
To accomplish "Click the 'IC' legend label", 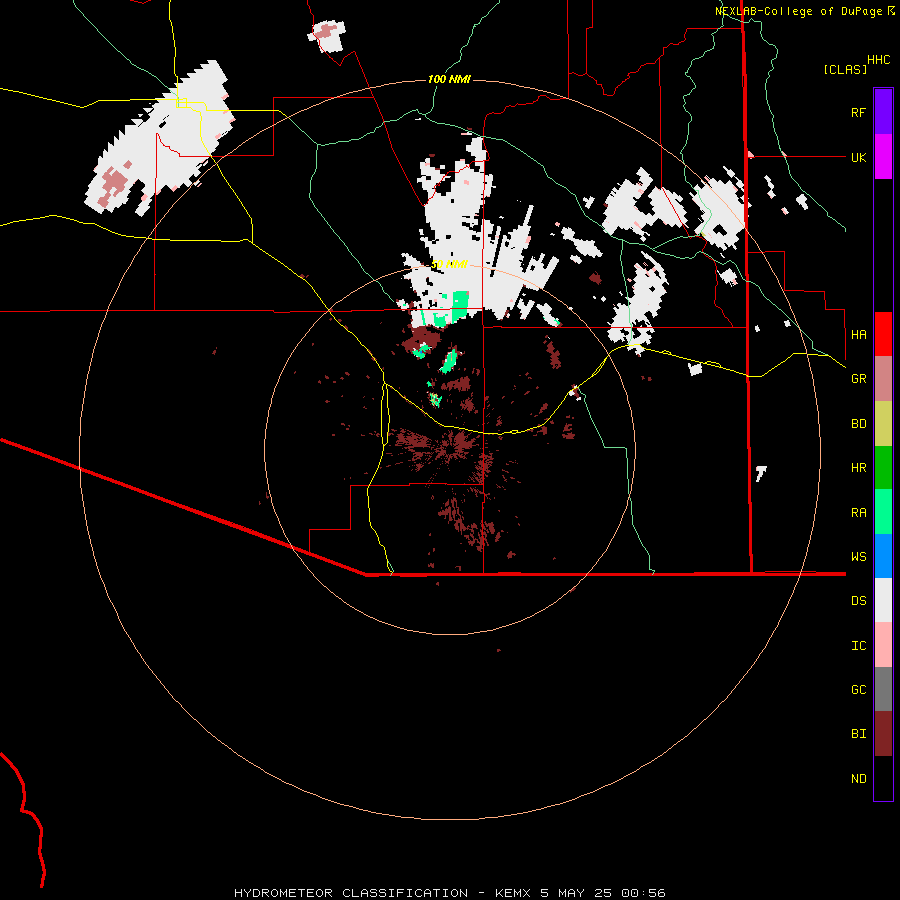I will [858, 646].
